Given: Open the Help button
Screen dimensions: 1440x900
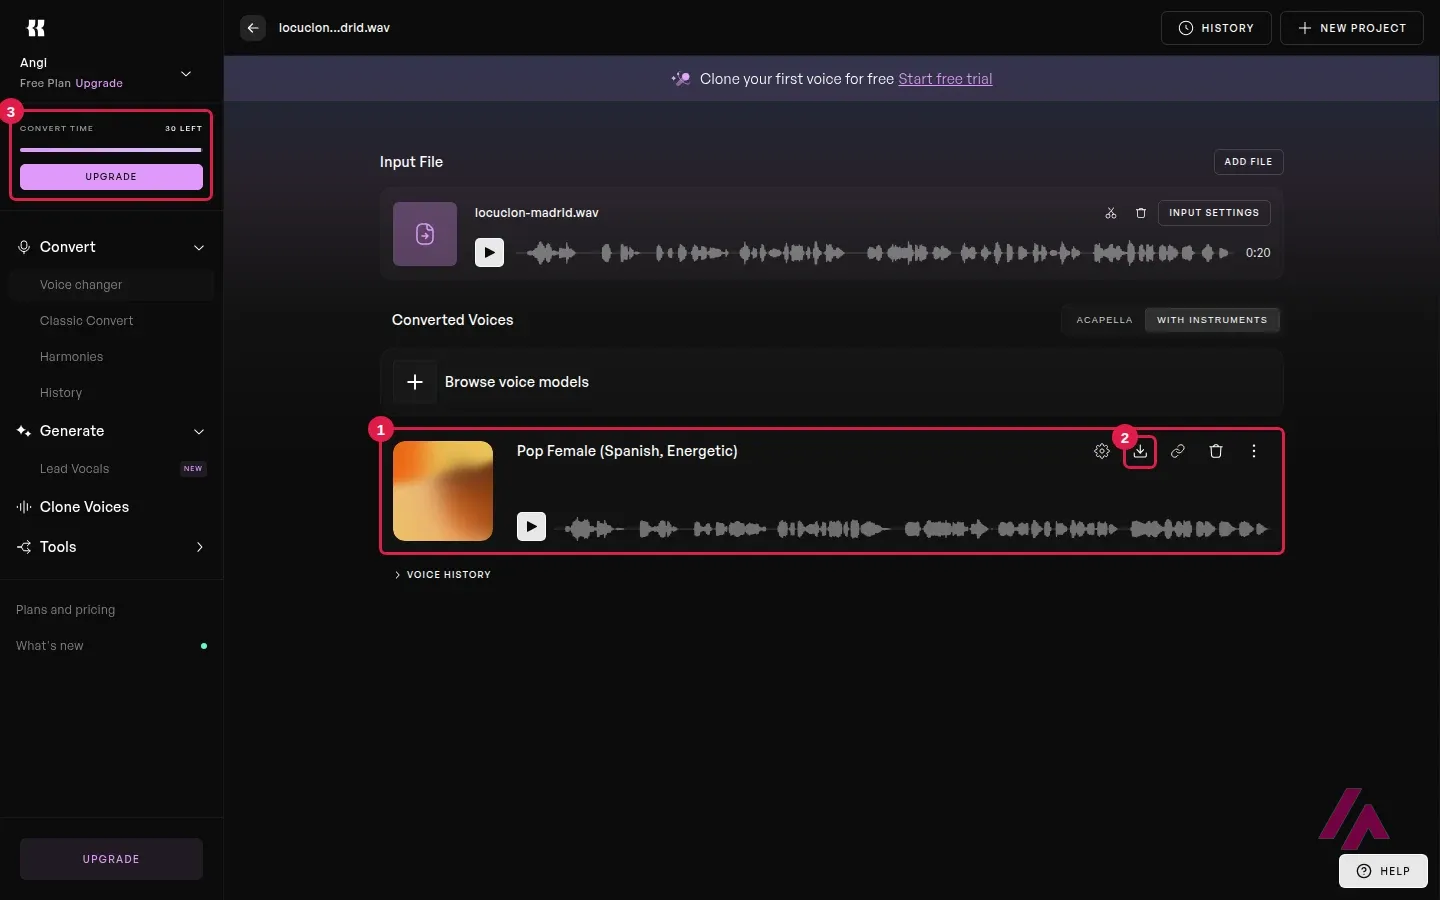Looking at the screenshot, I should [1383, 871].
